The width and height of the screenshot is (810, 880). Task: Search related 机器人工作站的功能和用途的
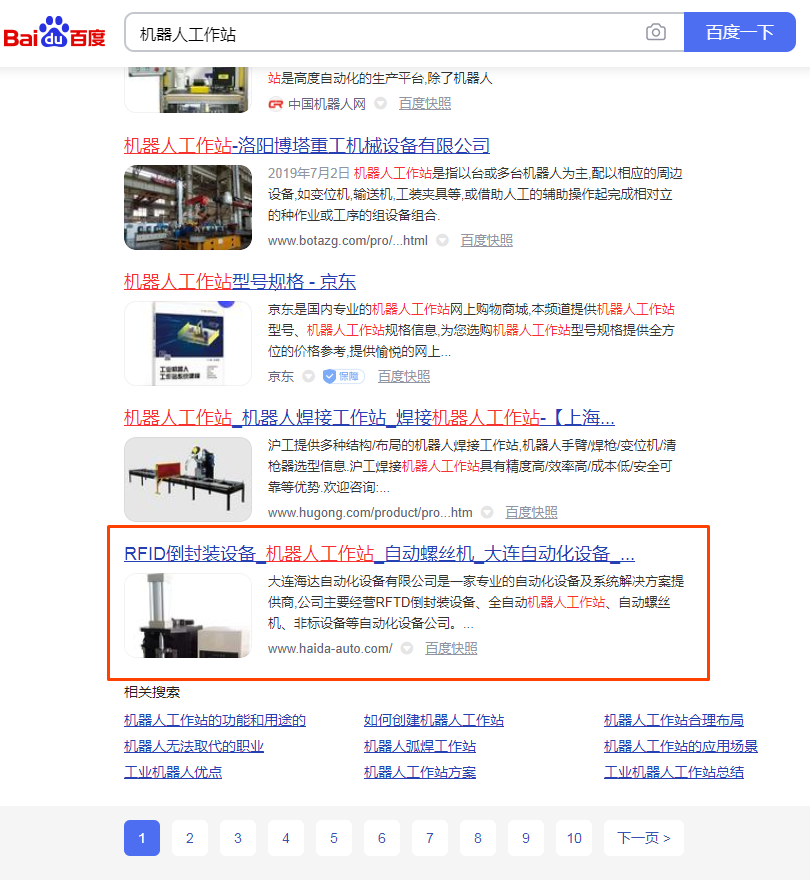(x=215, y=720)
